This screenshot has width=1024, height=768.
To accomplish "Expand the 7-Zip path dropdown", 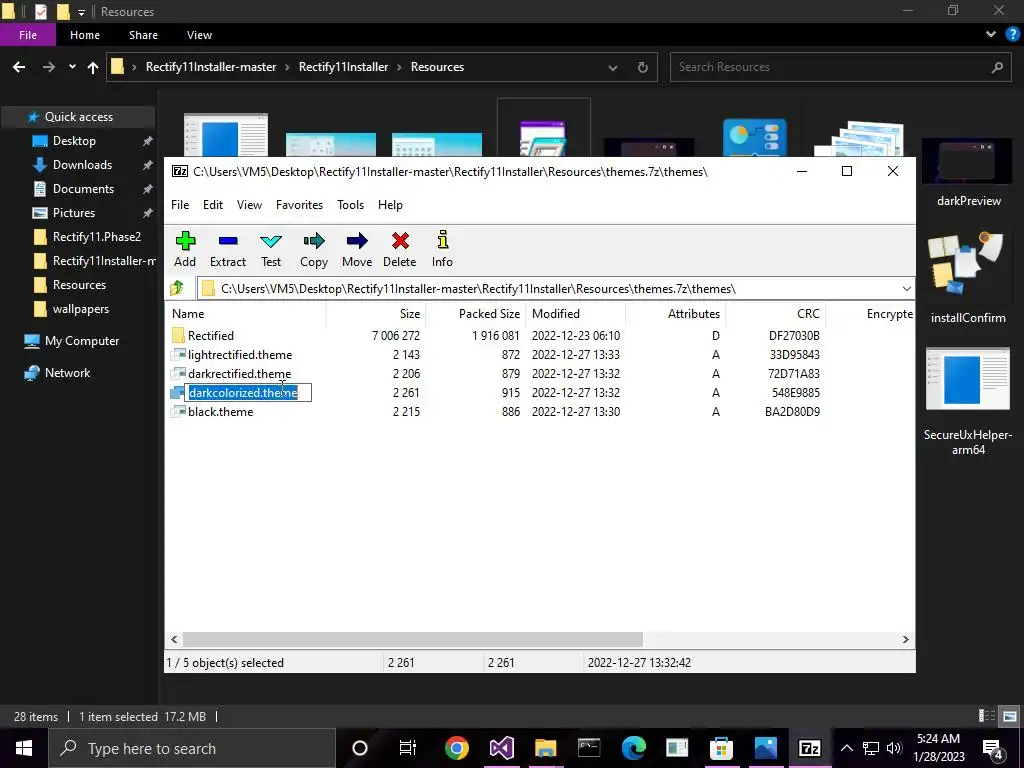I will click(x=906, y=289).
